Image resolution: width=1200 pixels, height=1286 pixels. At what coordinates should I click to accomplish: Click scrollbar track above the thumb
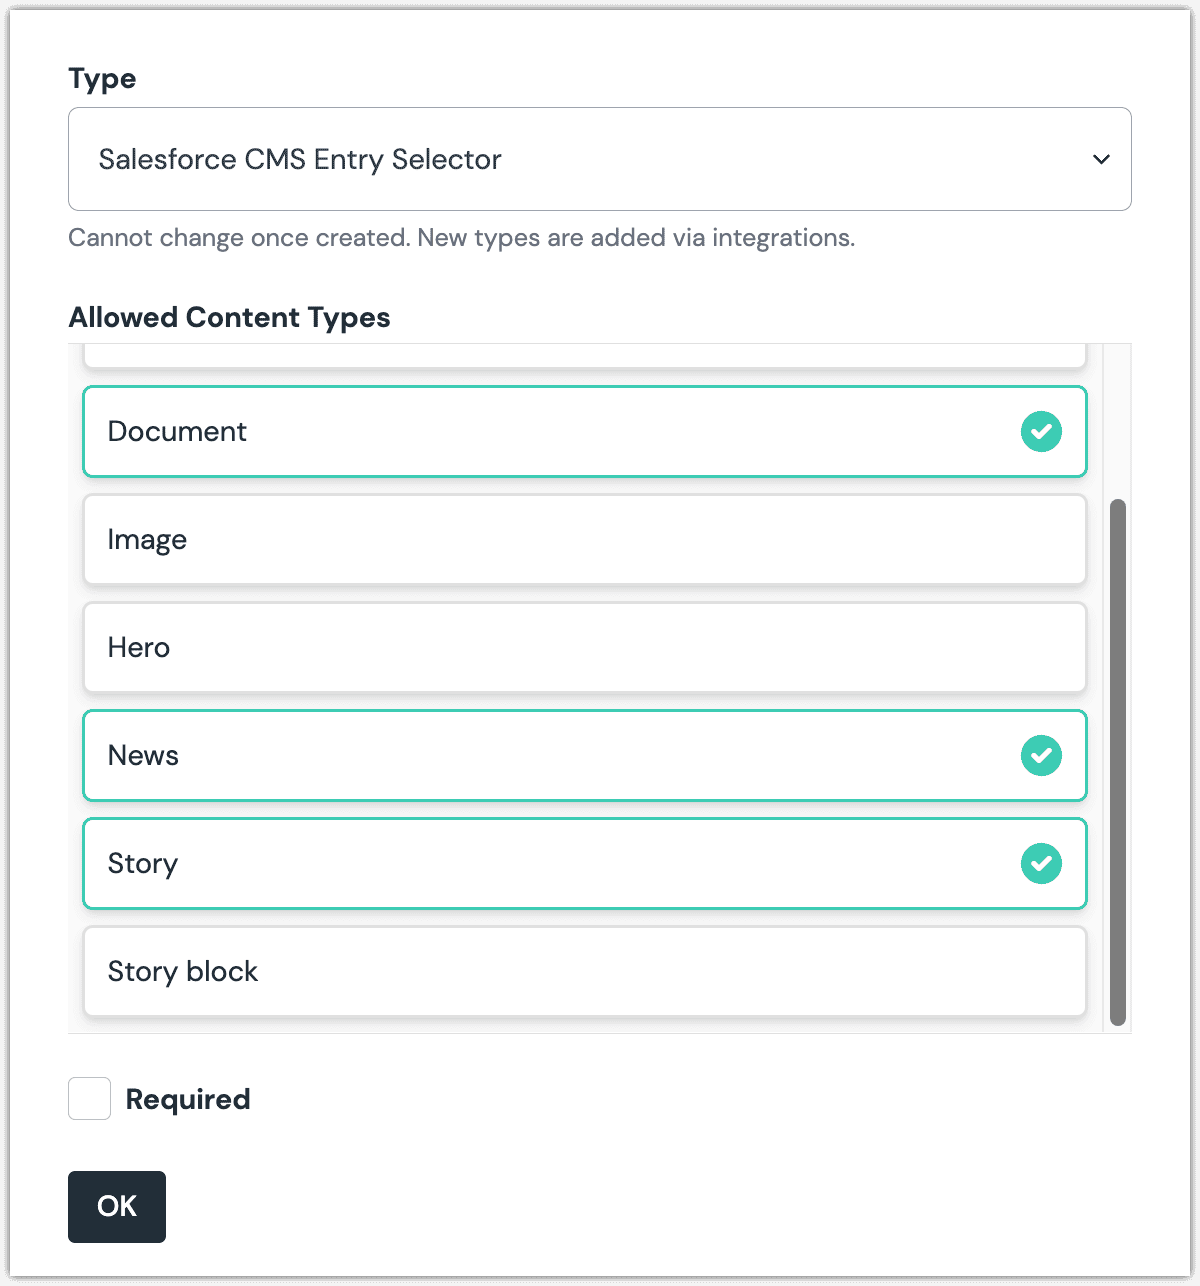pos(1118,420)
